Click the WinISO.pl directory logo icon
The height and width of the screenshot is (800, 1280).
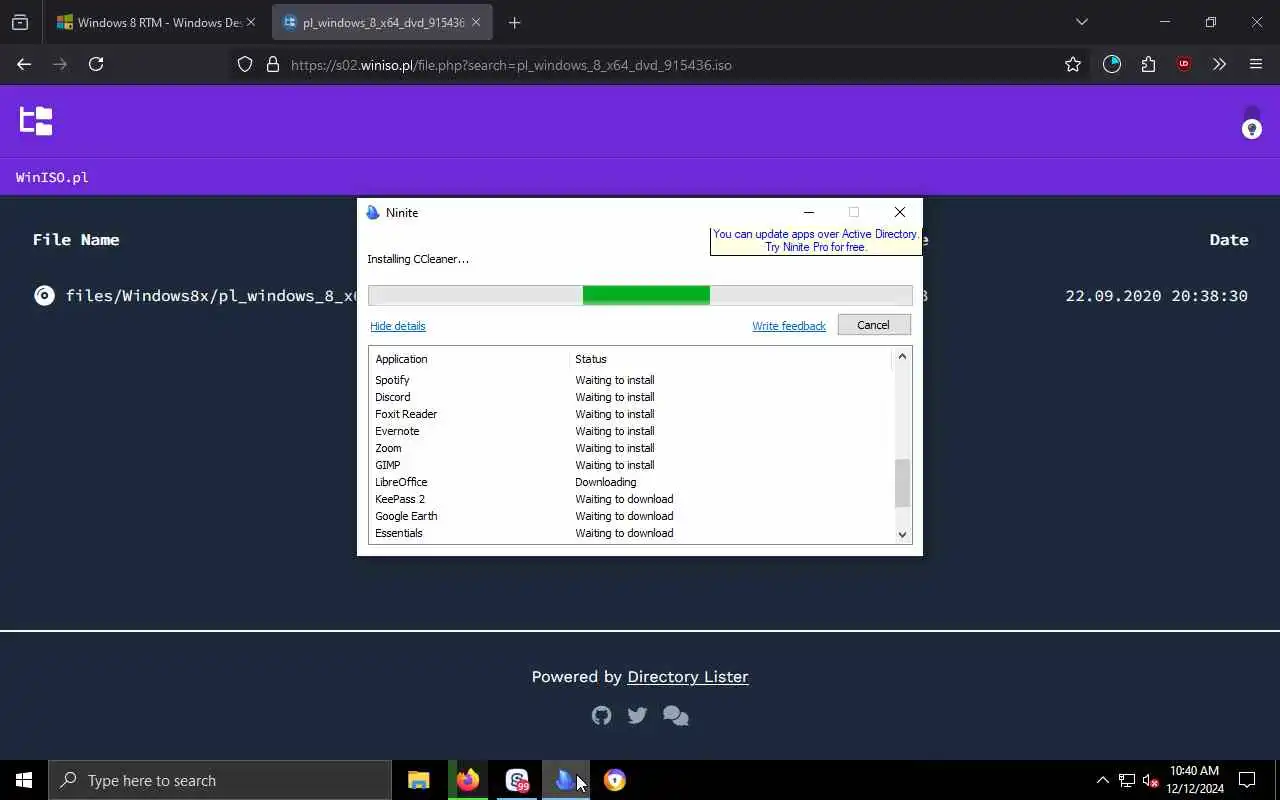(x=36, y=121)
